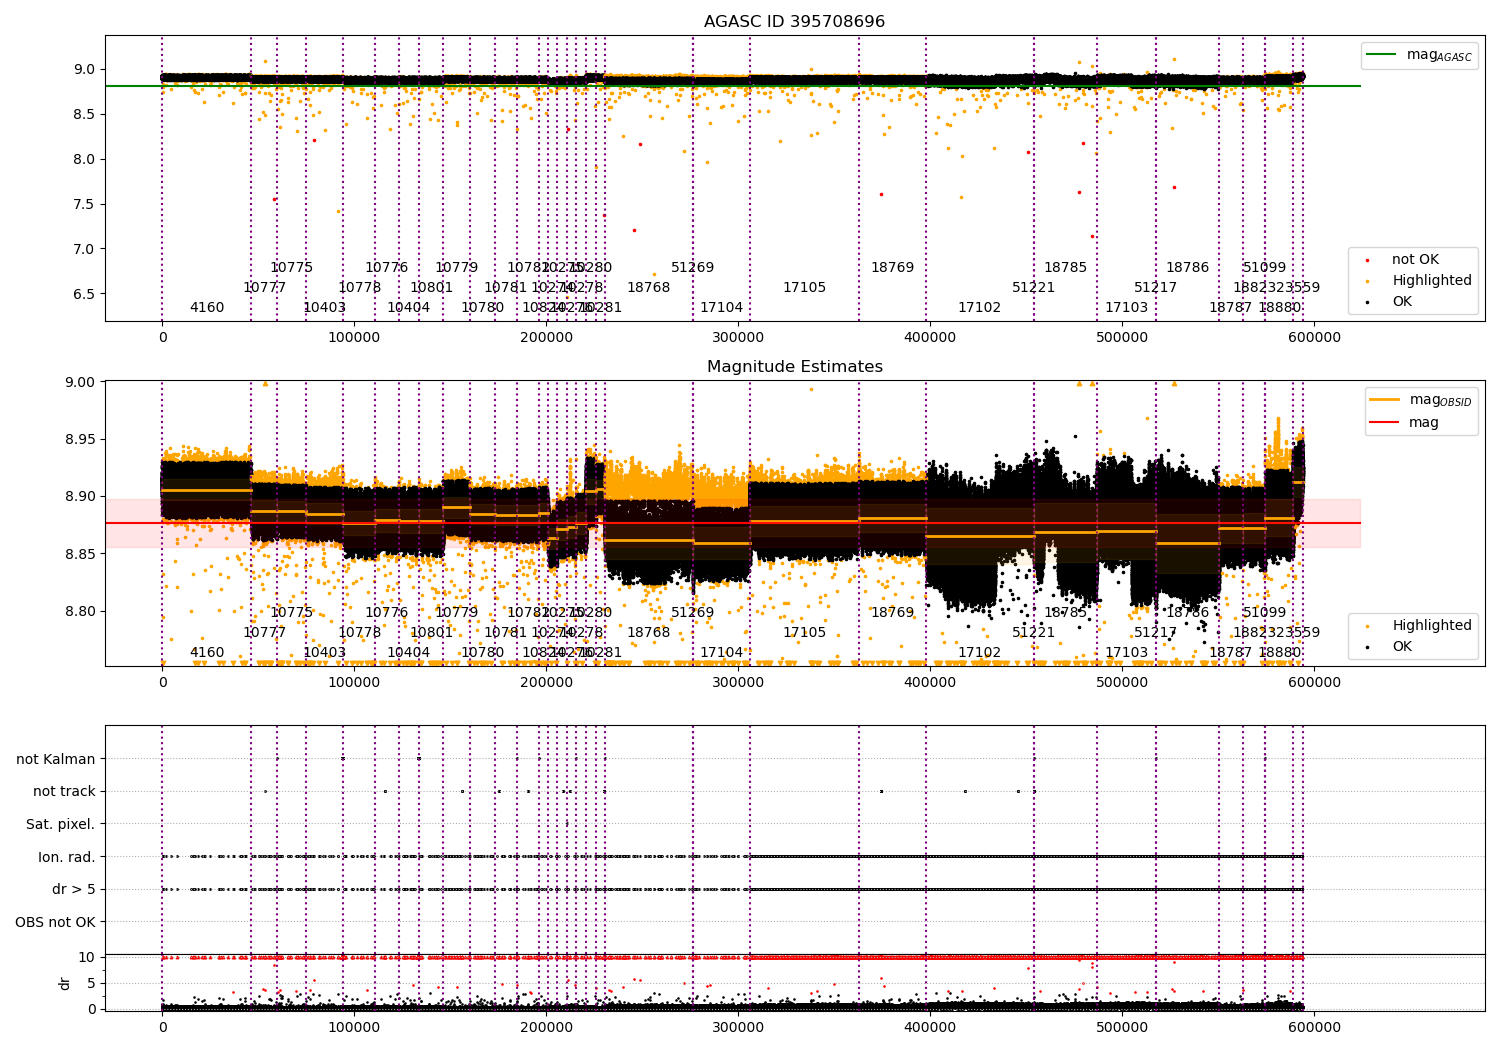Click the 'dr > 5' row label

(74, 890)
